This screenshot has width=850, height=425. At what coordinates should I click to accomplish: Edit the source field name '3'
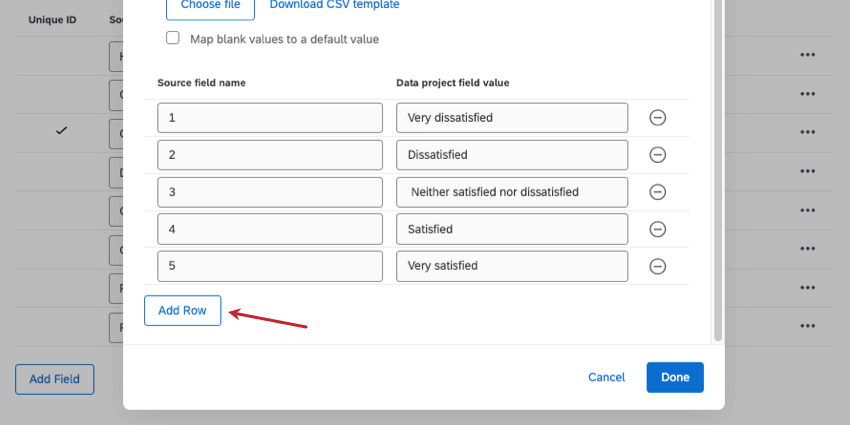(x=270, y=192)
